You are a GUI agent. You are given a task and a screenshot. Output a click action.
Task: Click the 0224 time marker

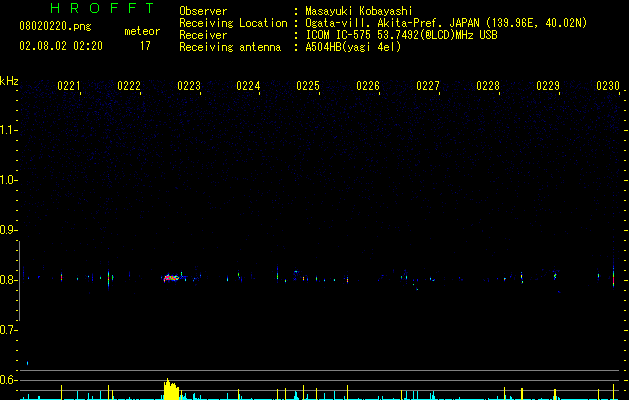click(x=248, y=86)
